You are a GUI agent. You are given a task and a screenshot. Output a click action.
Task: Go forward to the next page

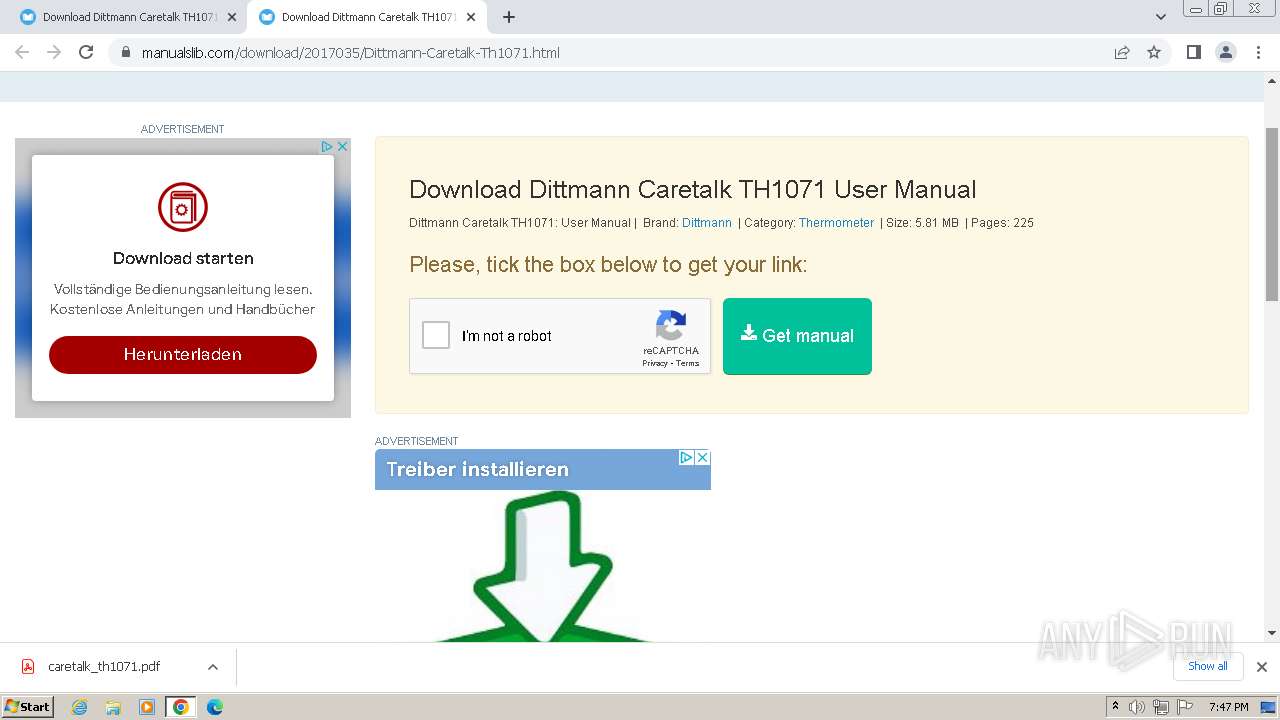point(54,52)
